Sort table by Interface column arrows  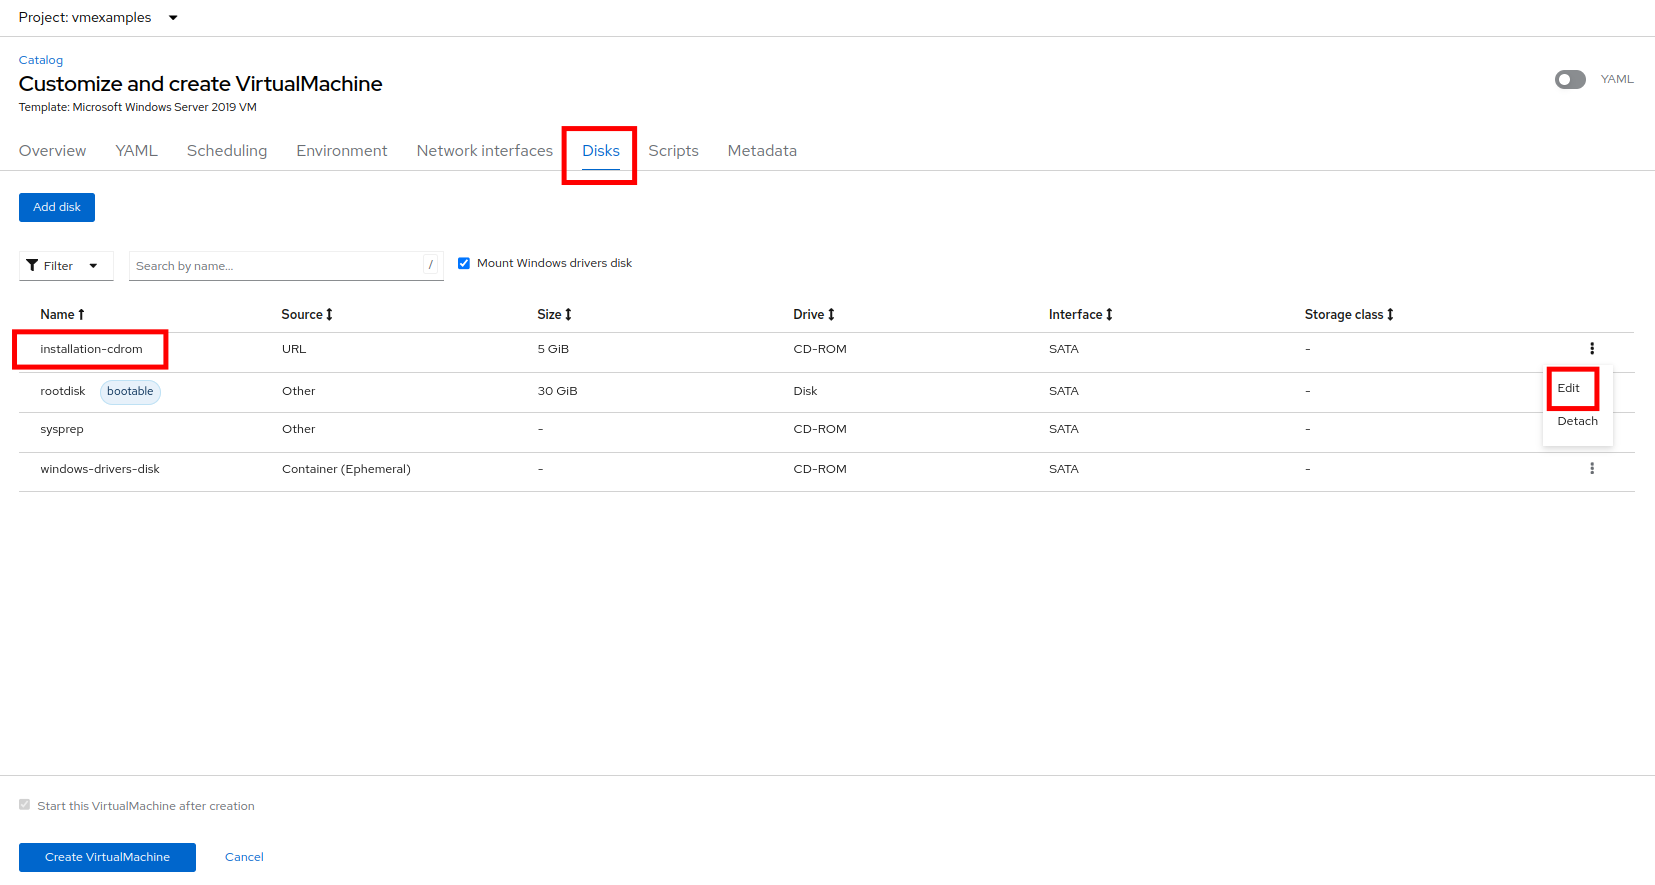click(1109, 314)
